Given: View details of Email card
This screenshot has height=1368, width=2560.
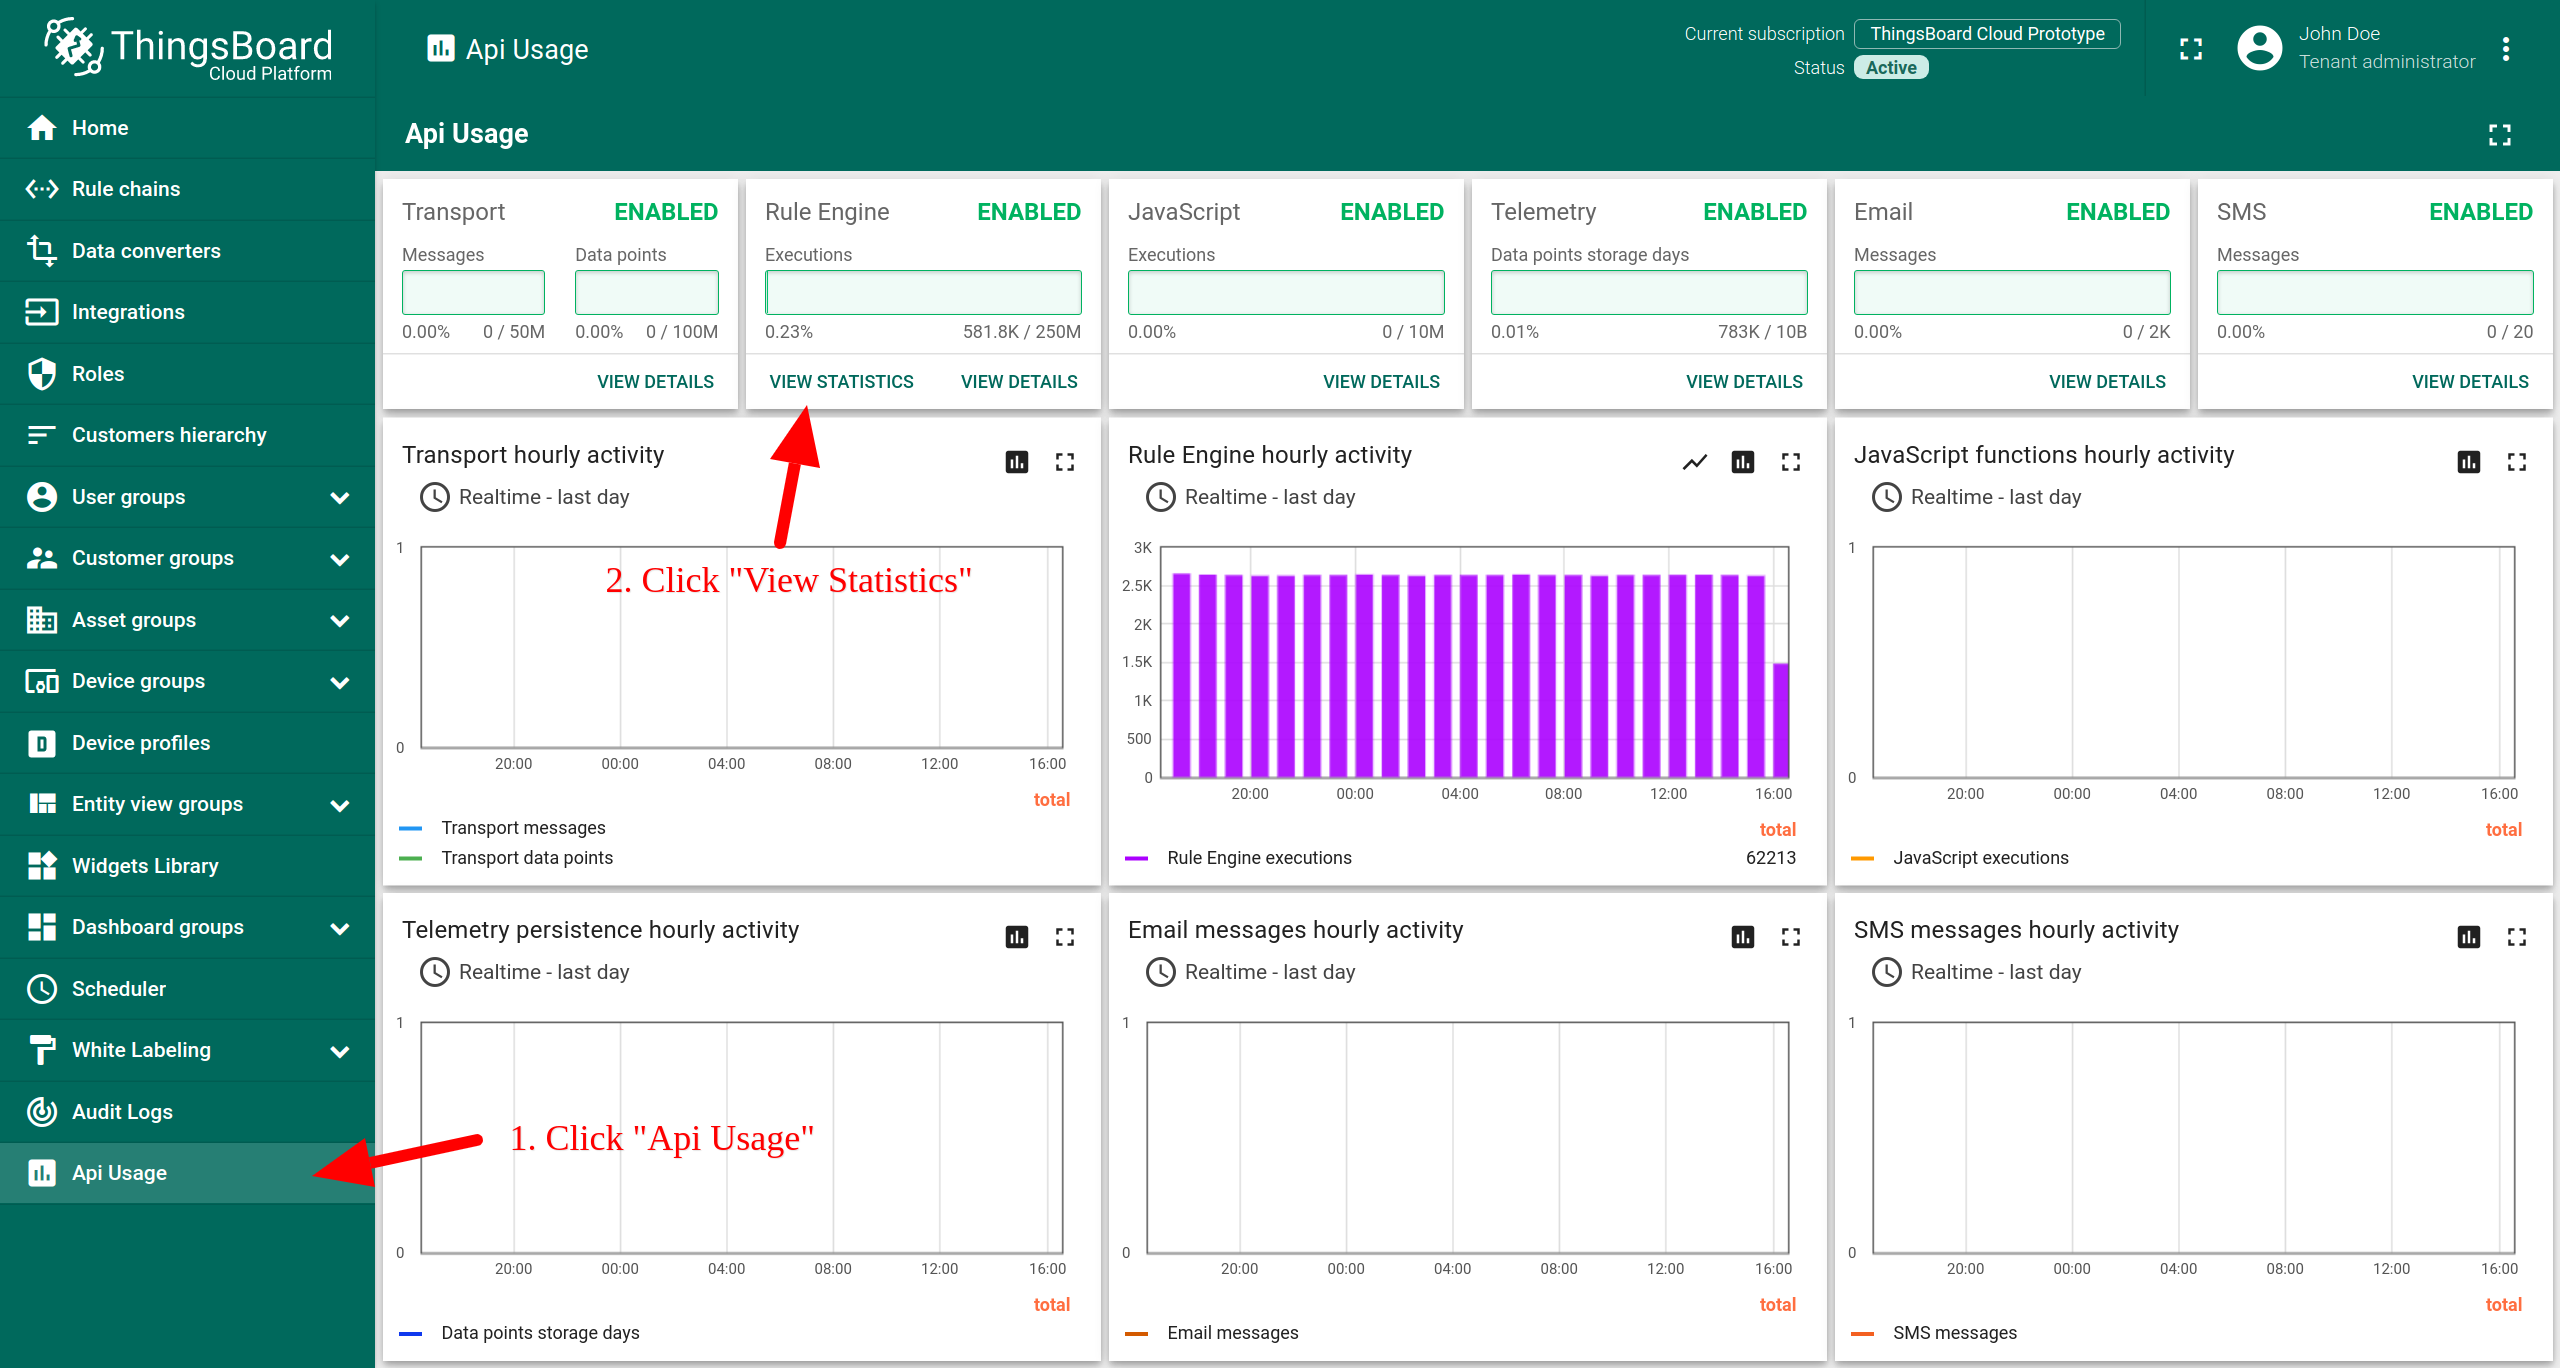Looking at the screenshot, I should click(x=2107, y=382).
